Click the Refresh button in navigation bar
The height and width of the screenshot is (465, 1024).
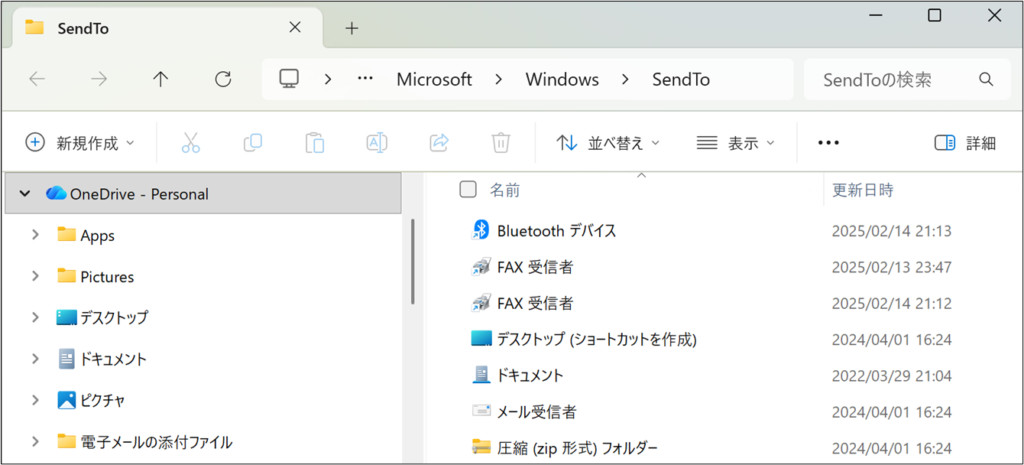point(223,79)
